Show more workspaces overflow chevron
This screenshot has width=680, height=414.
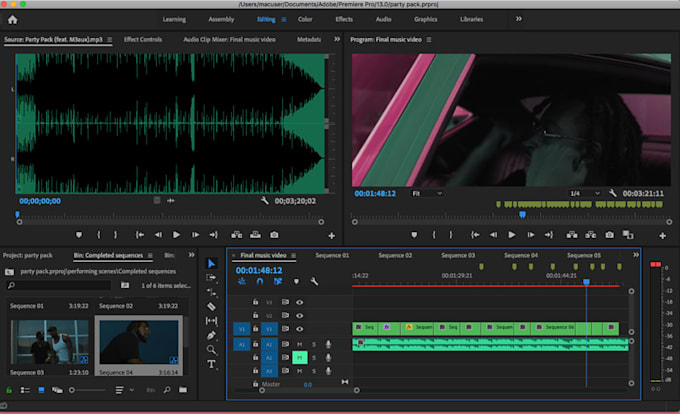coord(519,19)
